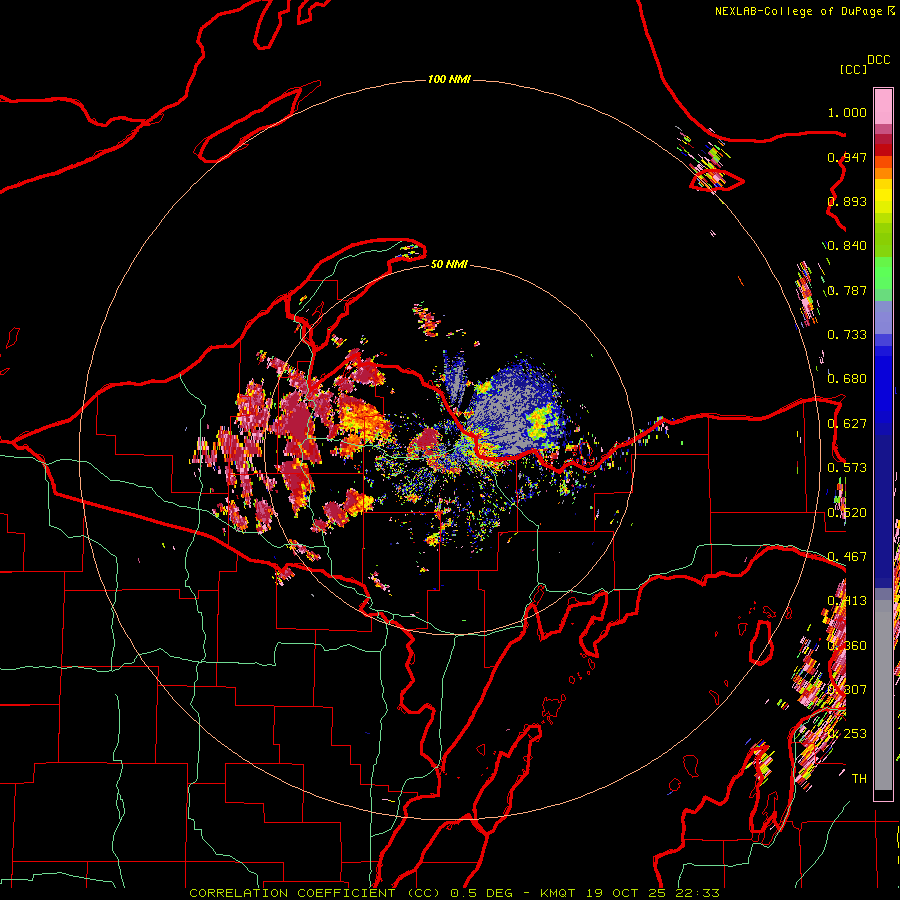
Task: Pick the pink segment of the color bar
Action: coord(883,107)
